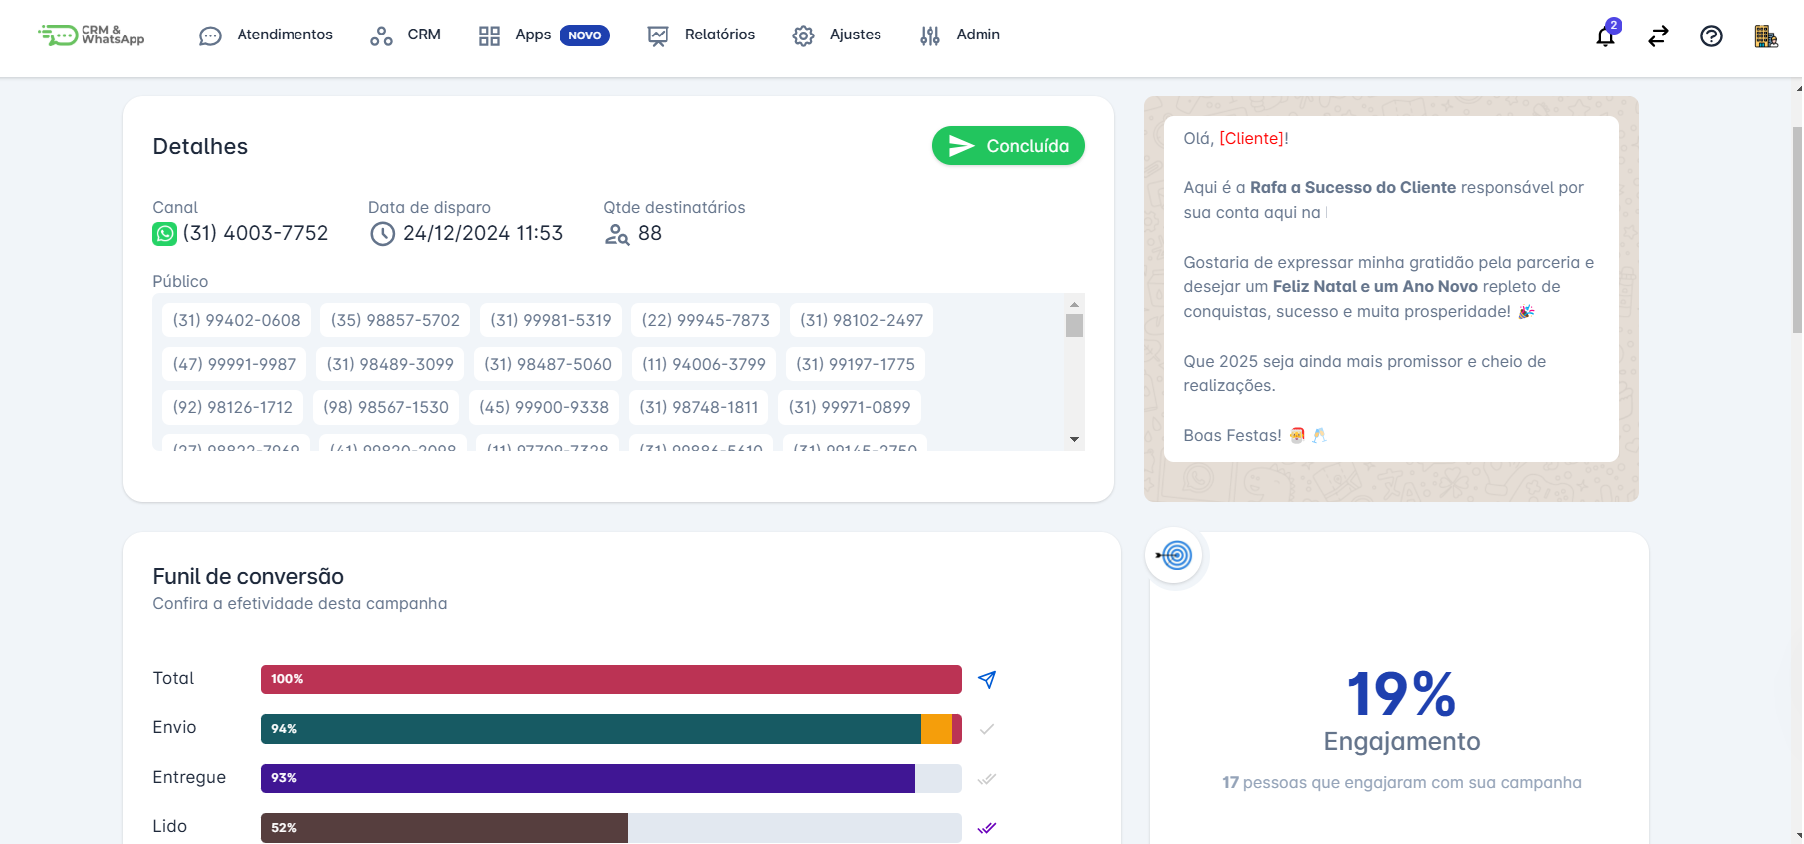Click the Concluída status button
The image size is (1804, 844).
coord(1008,146)
